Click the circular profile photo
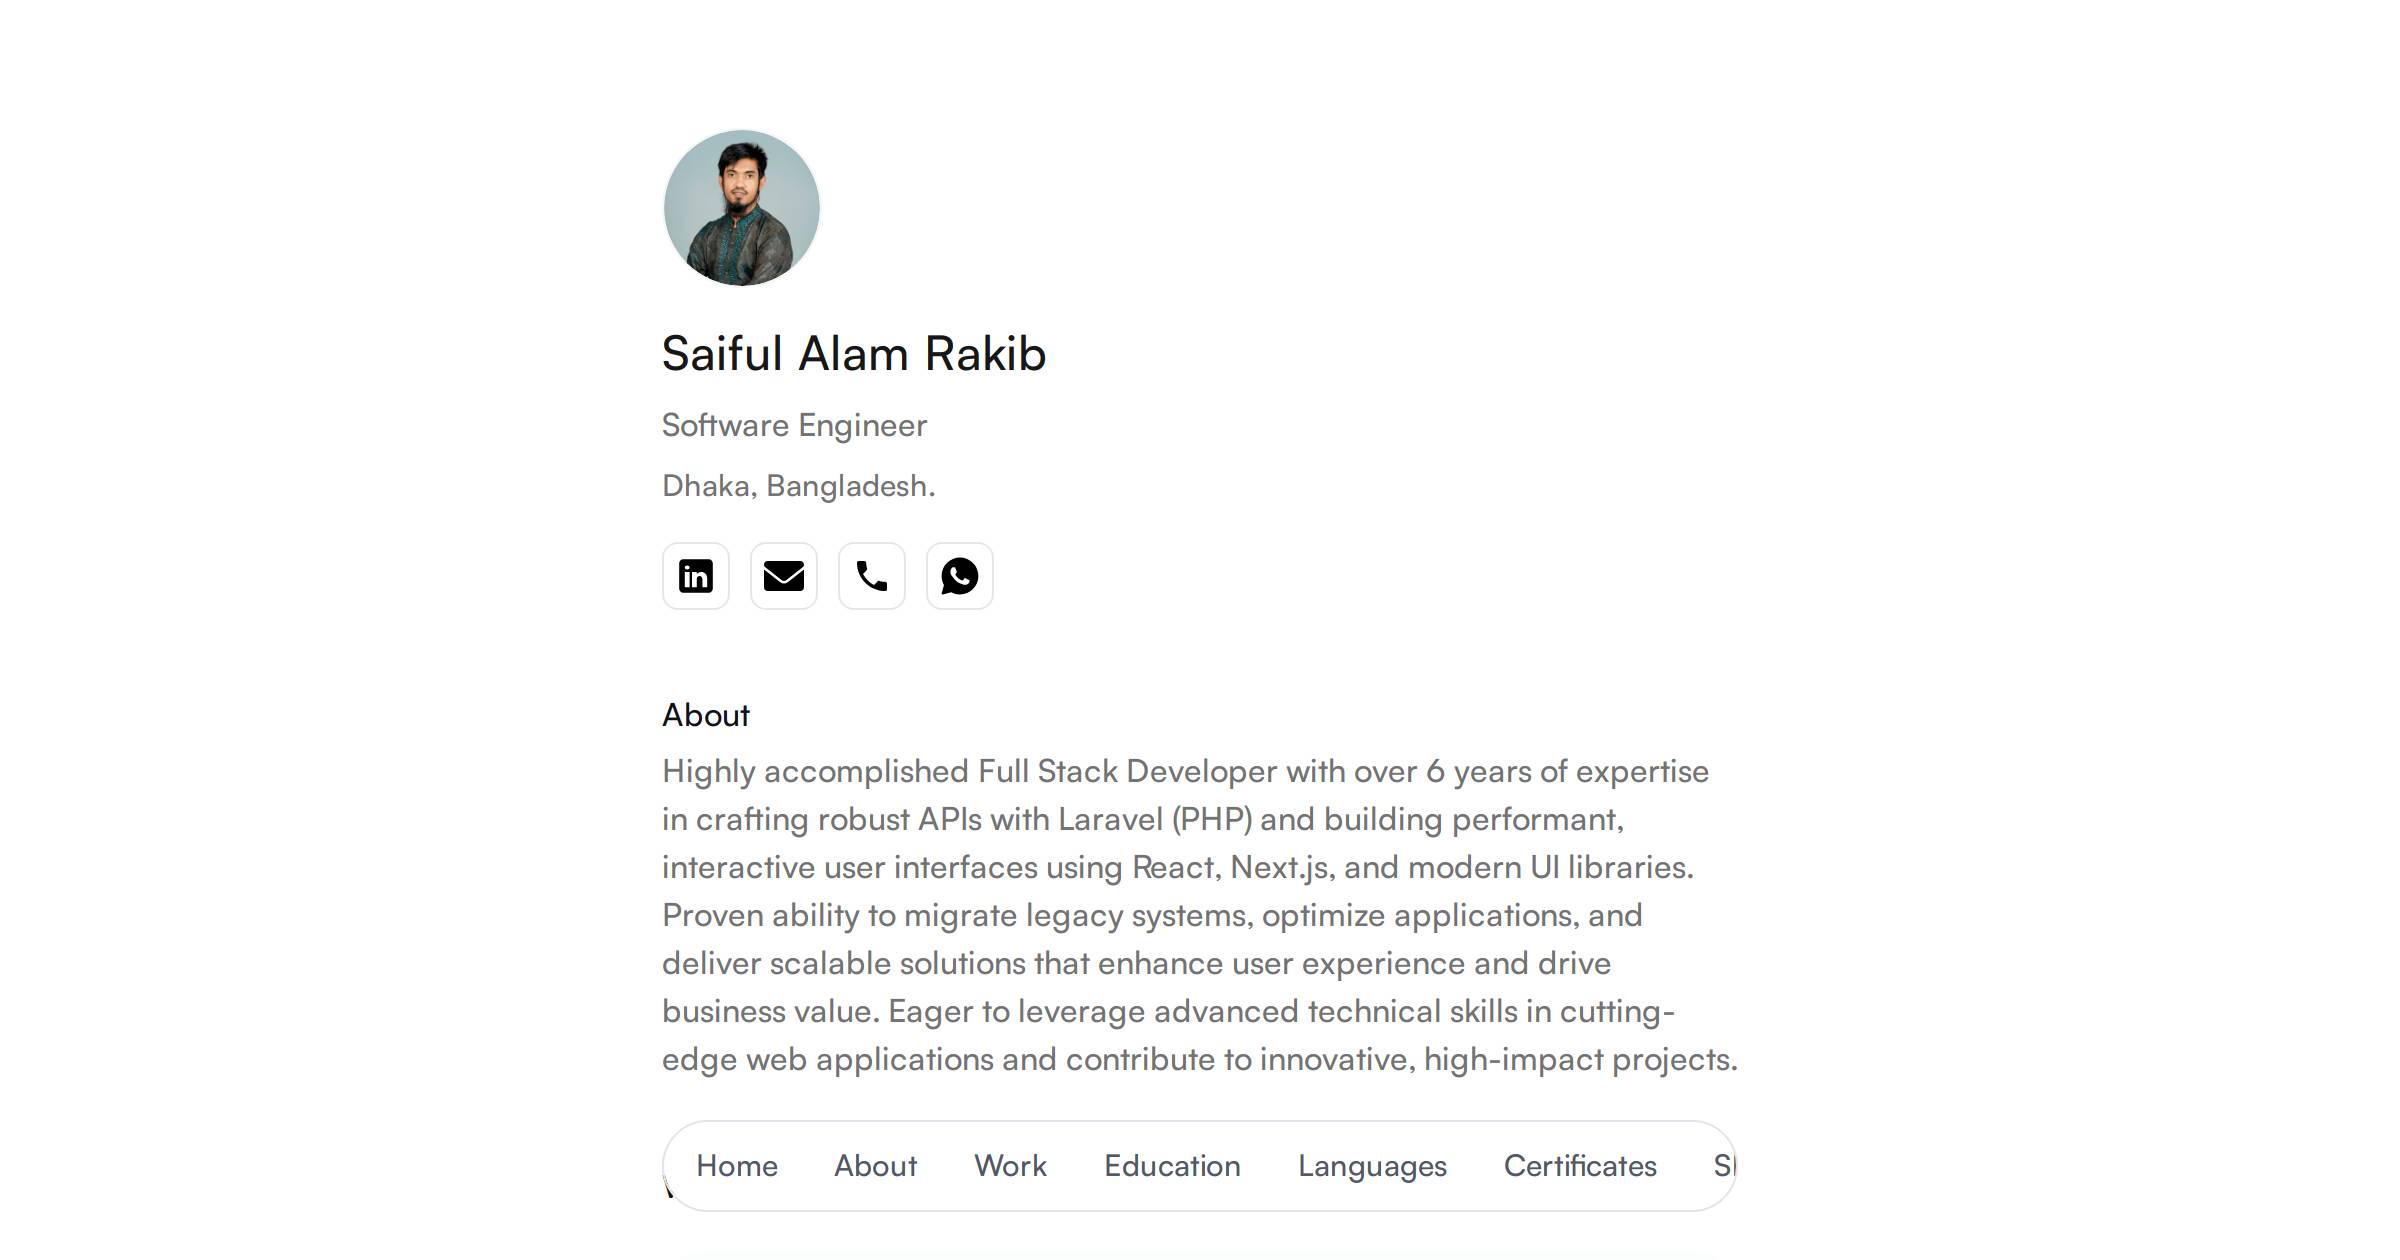This screenshot has width=2400, height=1260. [742, 208]
